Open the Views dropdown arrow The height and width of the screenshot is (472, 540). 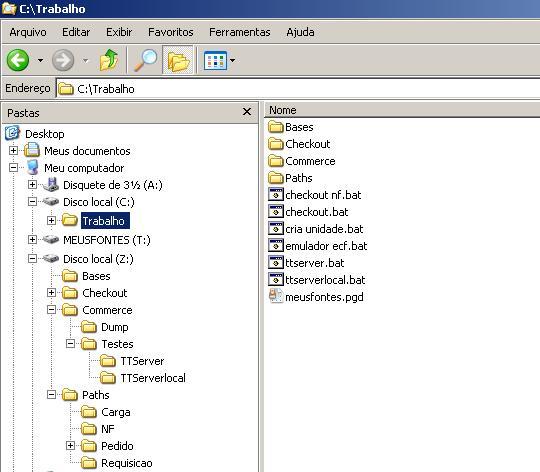coord(233,61)
